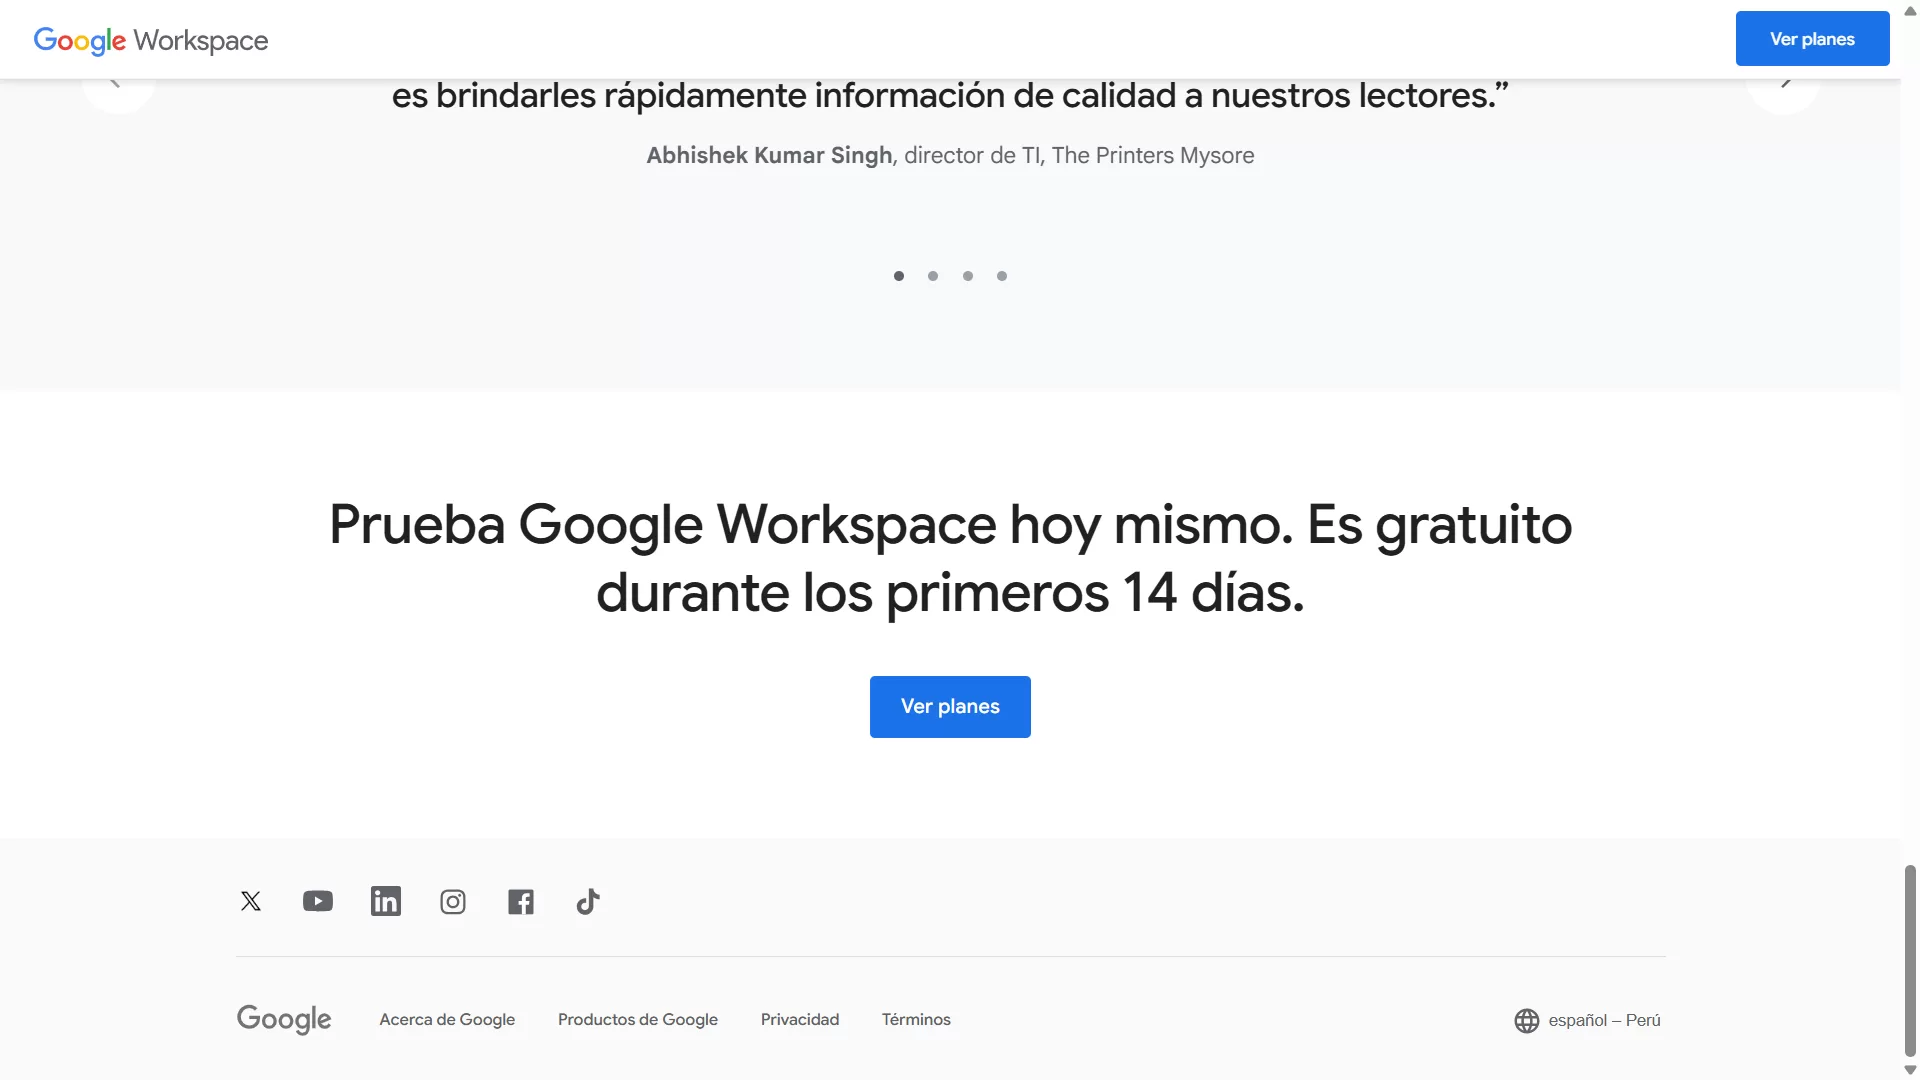Select the third carousel dot indicator

click(x=968, y=276)
